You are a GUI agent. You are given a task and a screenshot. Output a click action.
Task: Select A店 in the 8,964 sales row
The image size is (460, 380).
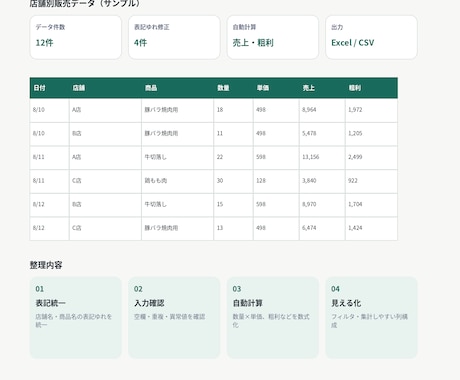[x=105, y=110]
